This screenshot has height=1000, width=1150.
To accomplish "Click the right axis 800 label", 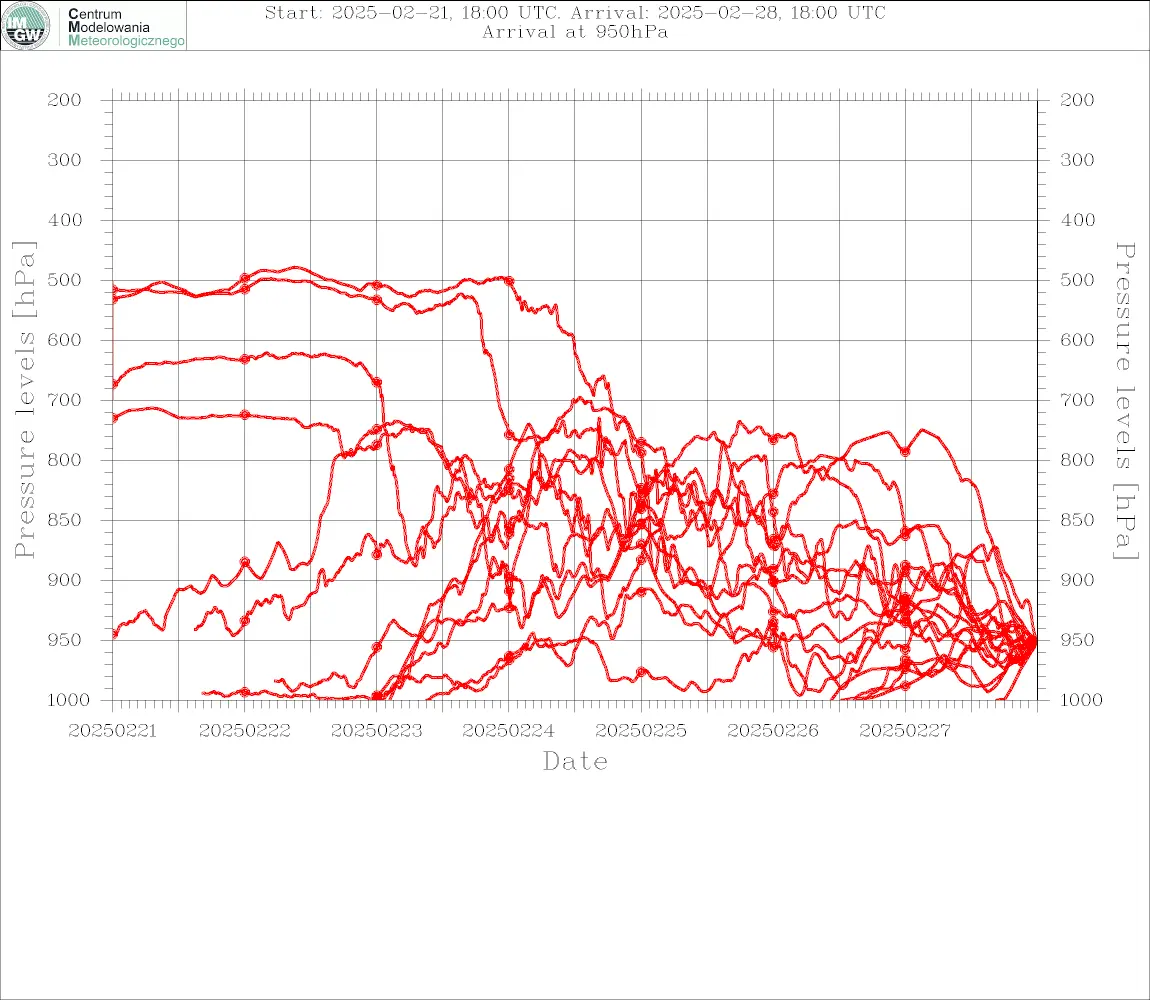I will click(1077, 460).
